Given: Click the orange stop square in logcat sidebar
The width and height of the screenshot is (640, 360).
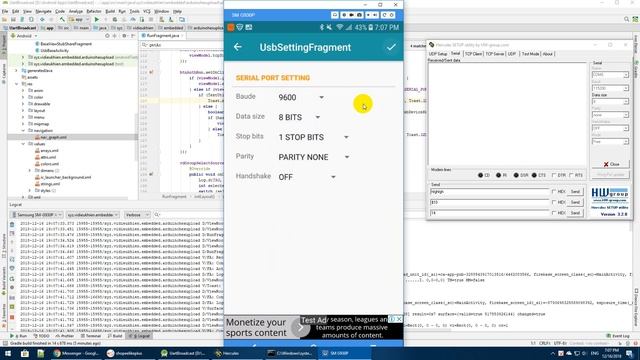Looking at the screenshot, I should coord(12,317).
